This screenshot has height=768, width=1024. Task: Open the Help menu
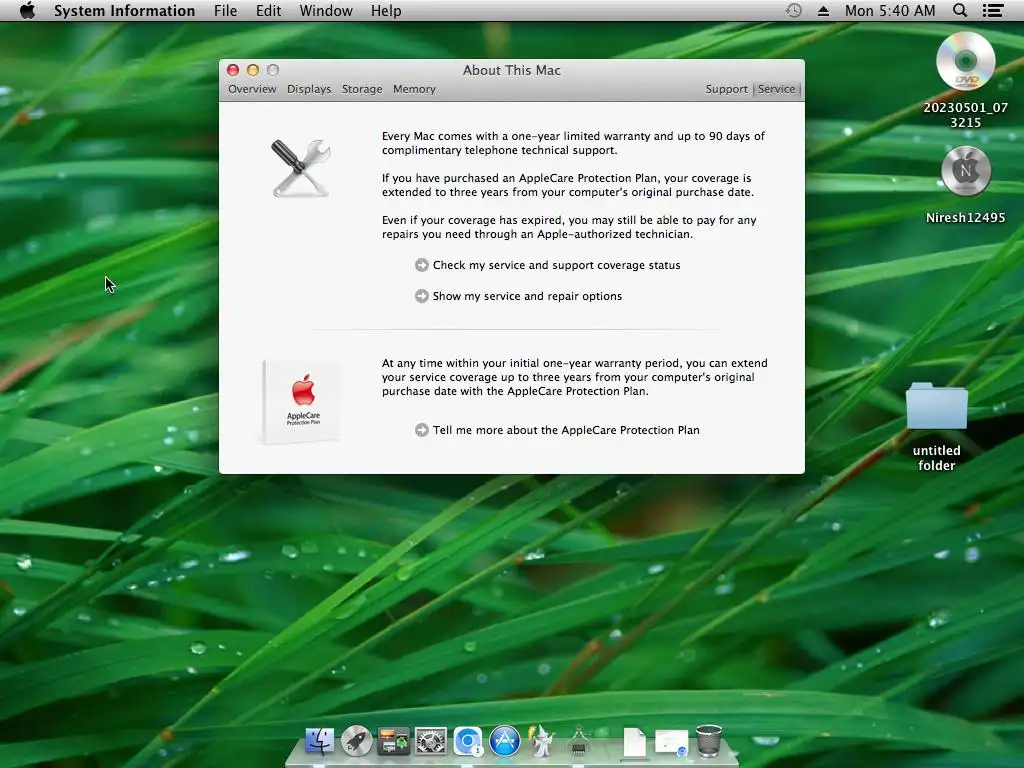click(x=386, y=10)
